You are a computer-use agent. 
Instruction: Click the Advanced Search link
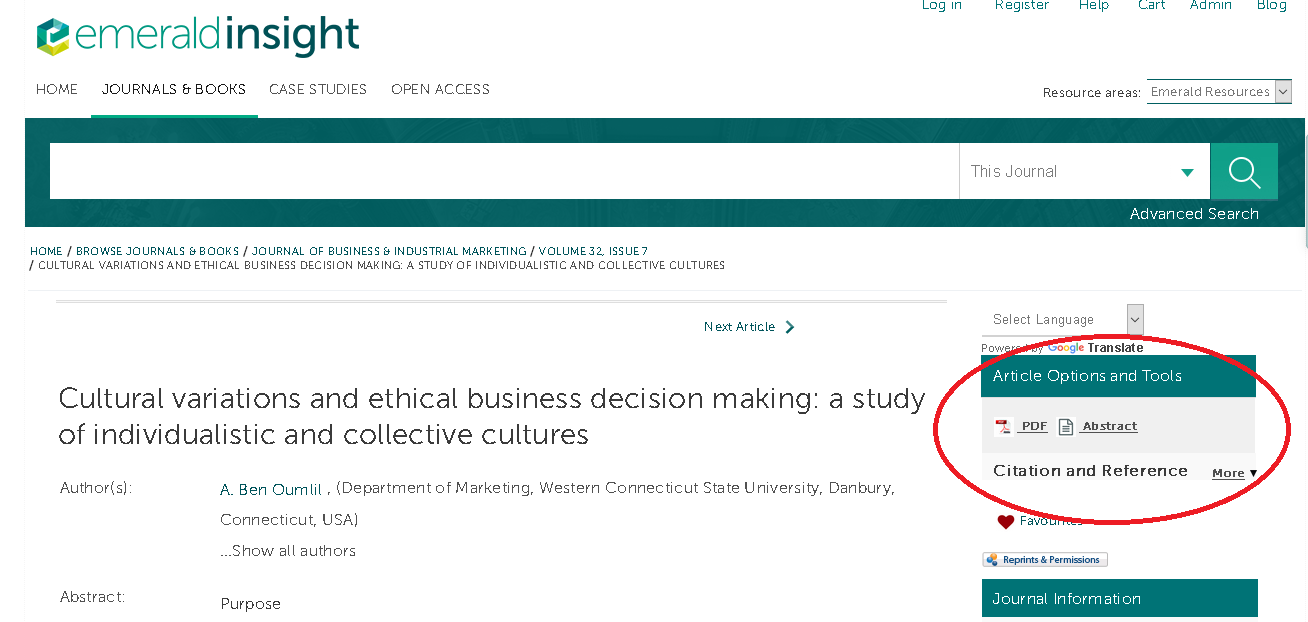click(1194, 214)
